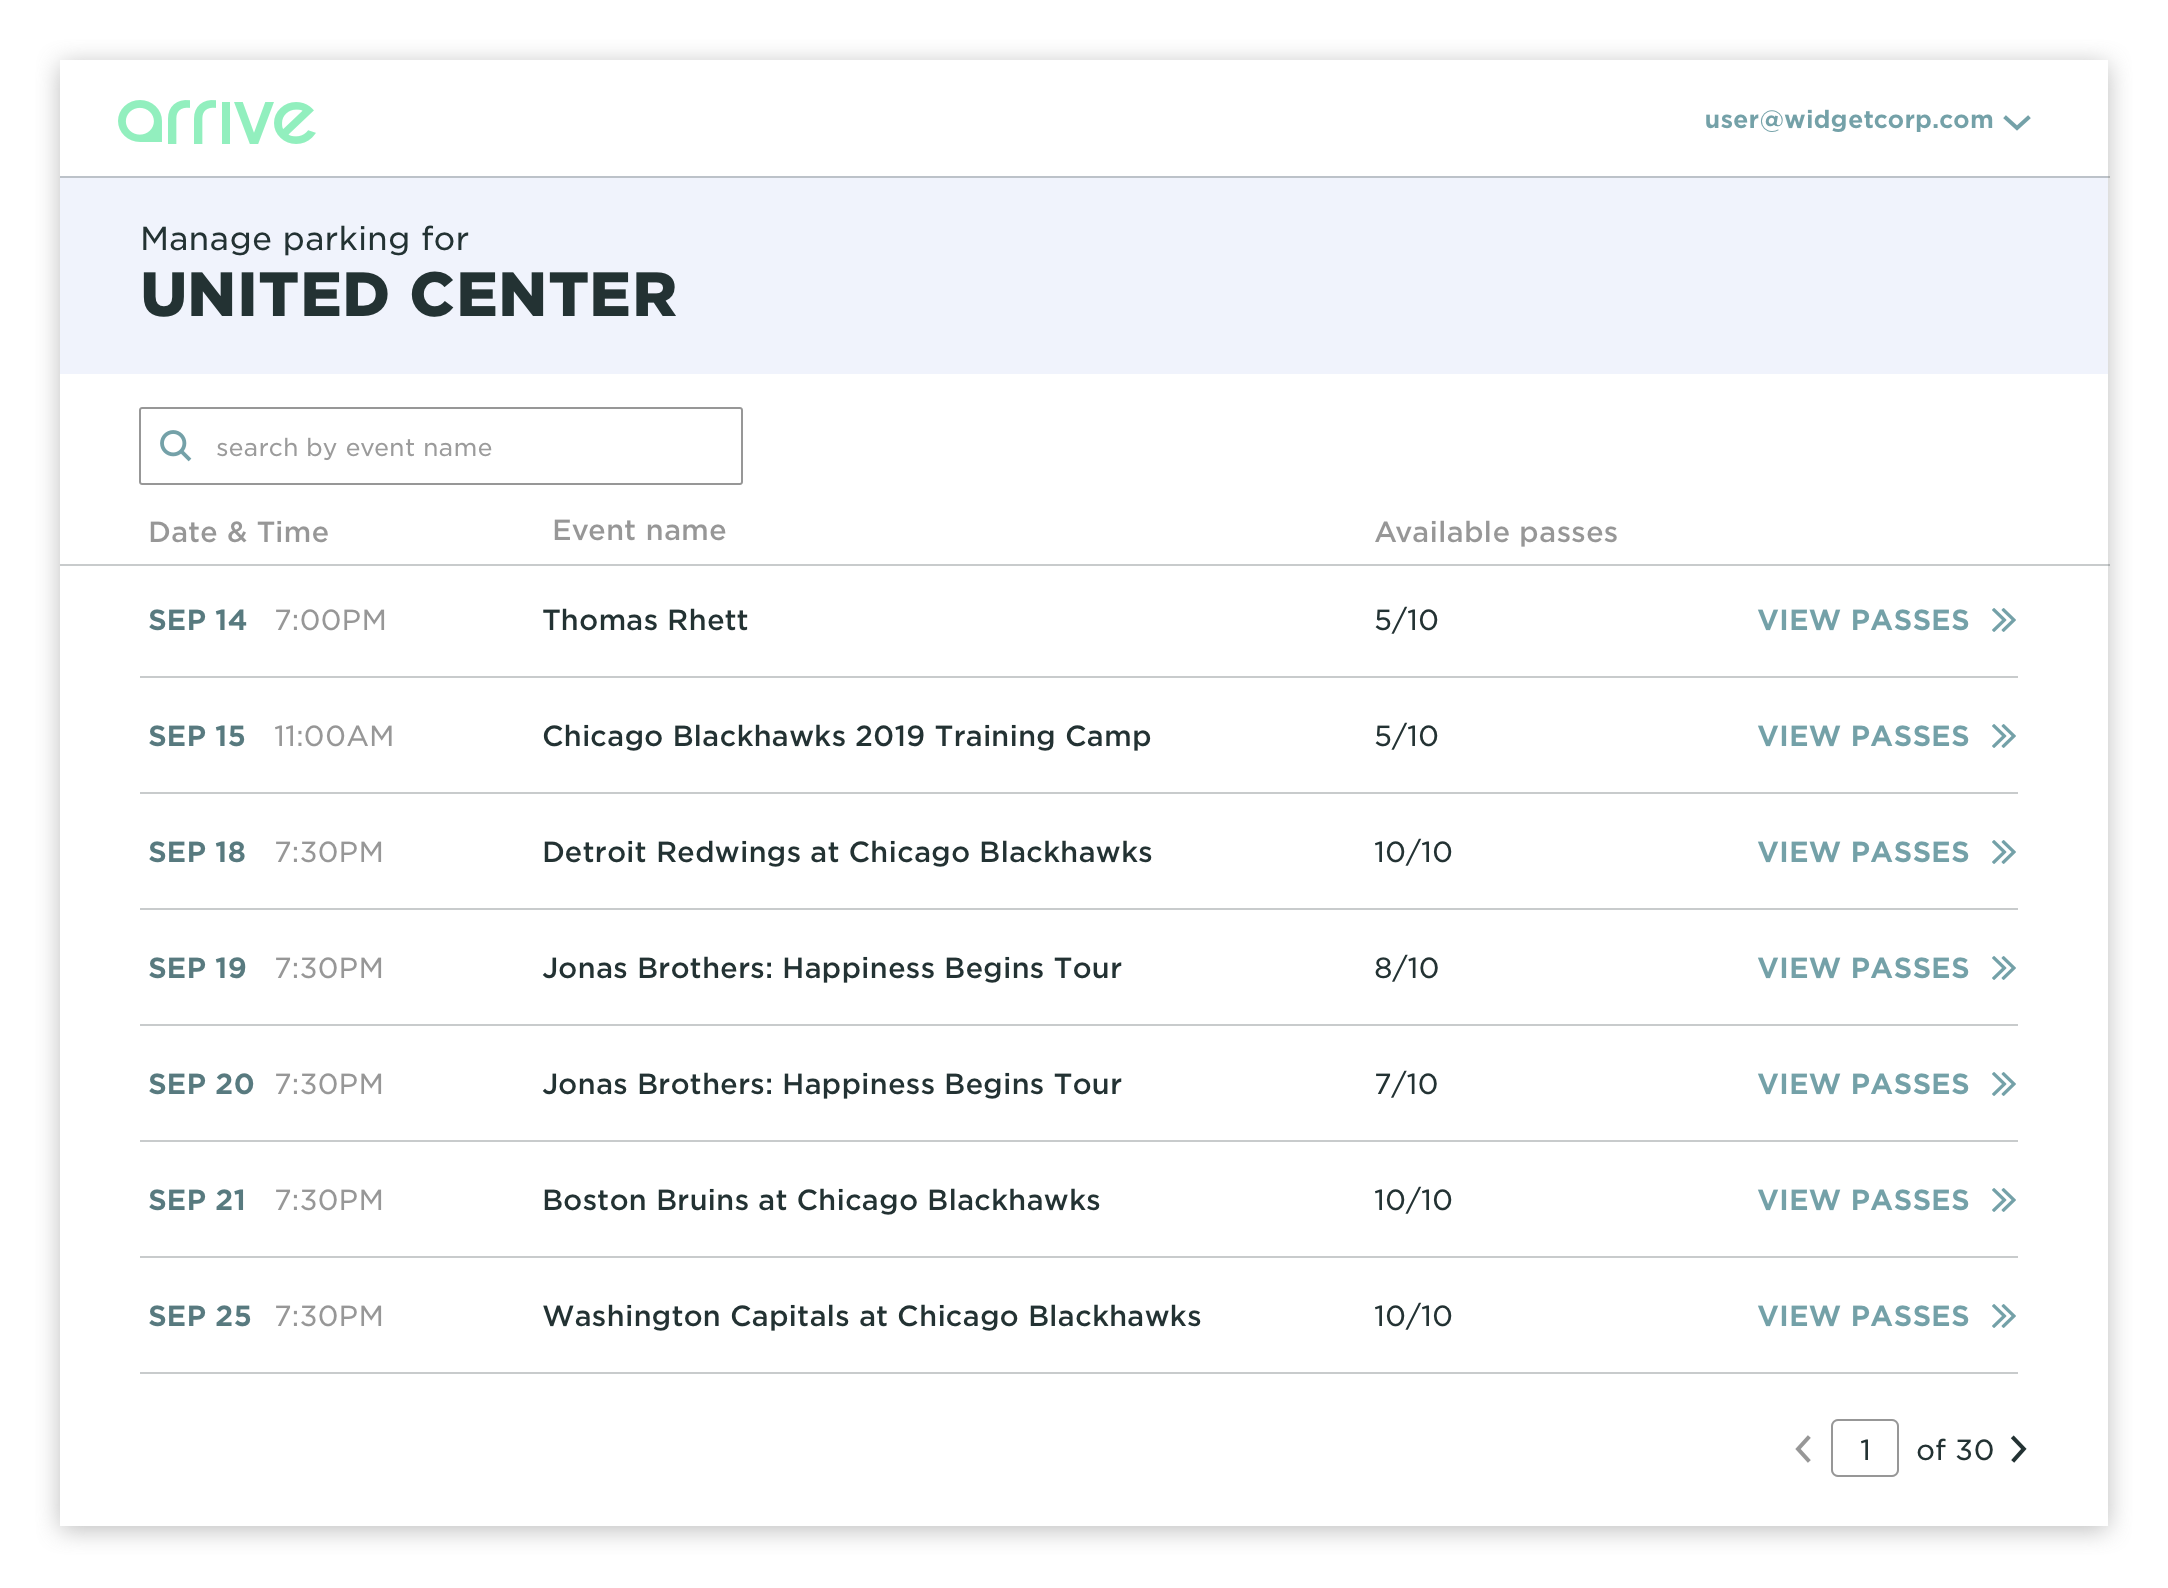
Task: Go to the previous page arrow
Action: coord(1804,1449)
